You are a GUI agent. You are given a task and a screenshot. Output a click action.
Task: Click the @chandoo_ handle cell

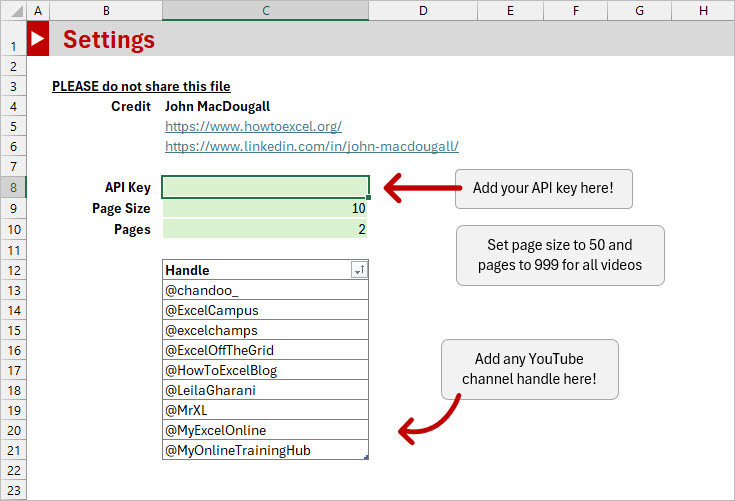tap(265, 290)
